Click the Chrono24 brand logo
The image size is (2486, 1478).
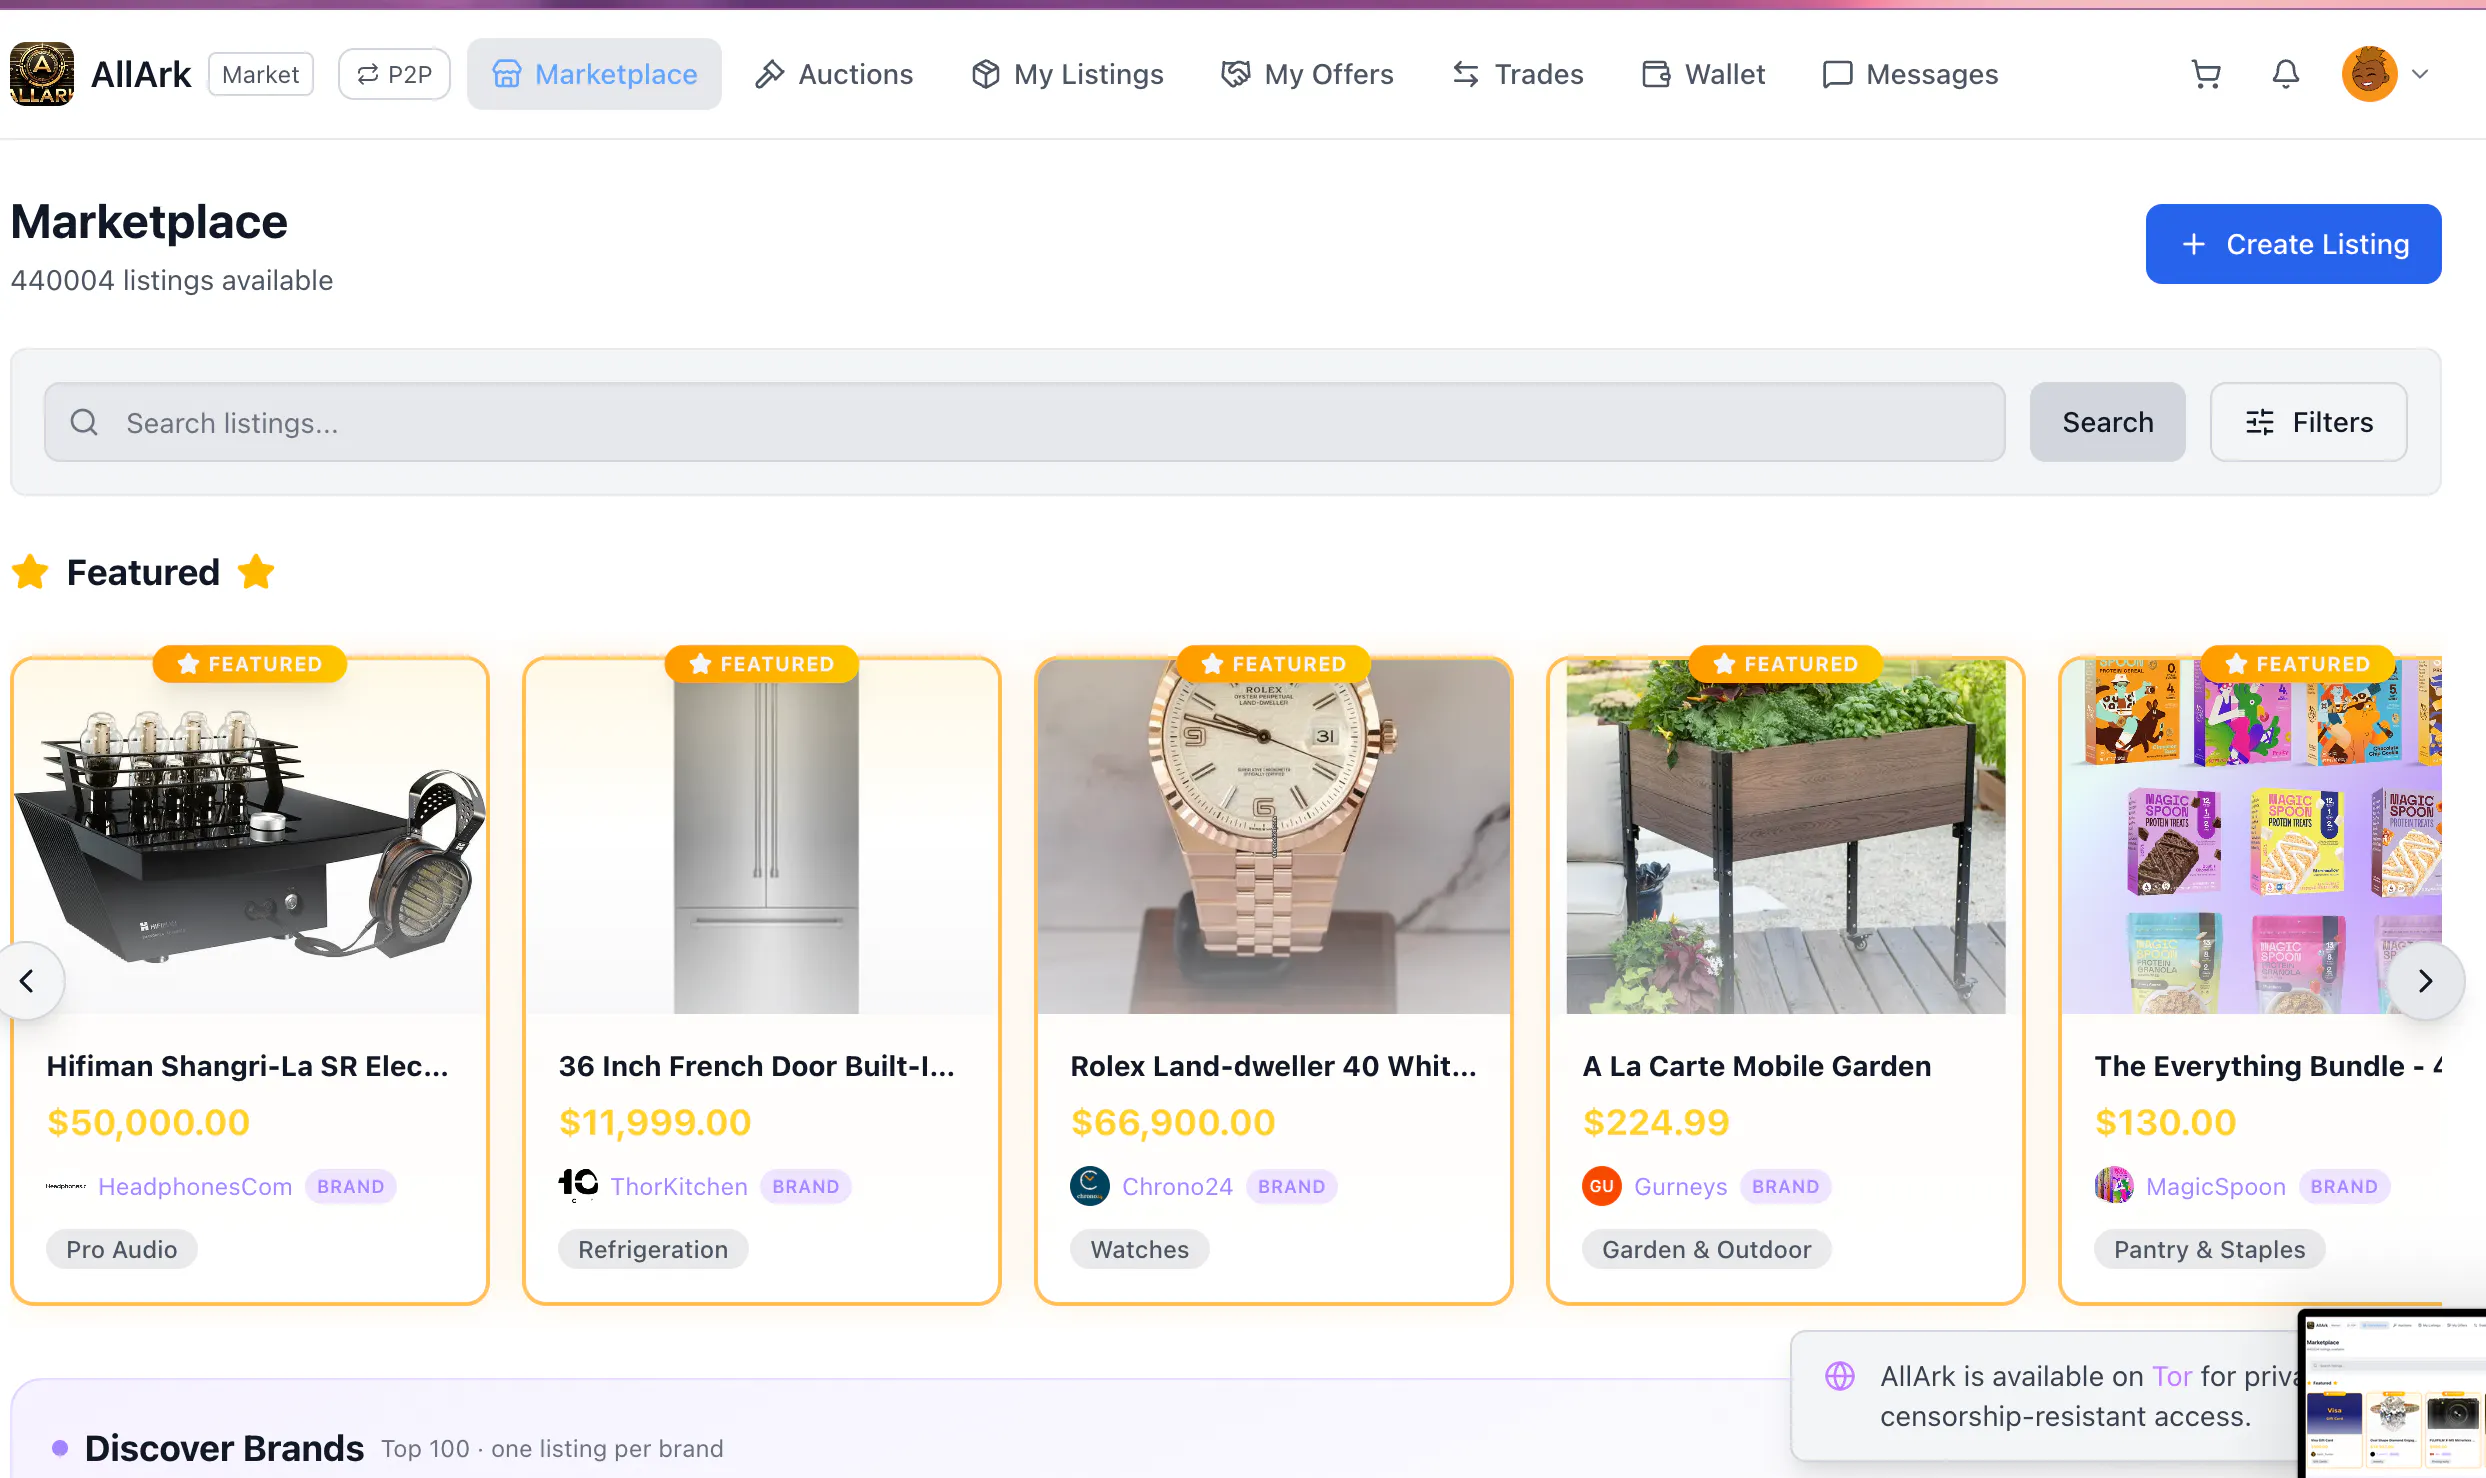[1090, 1186]
